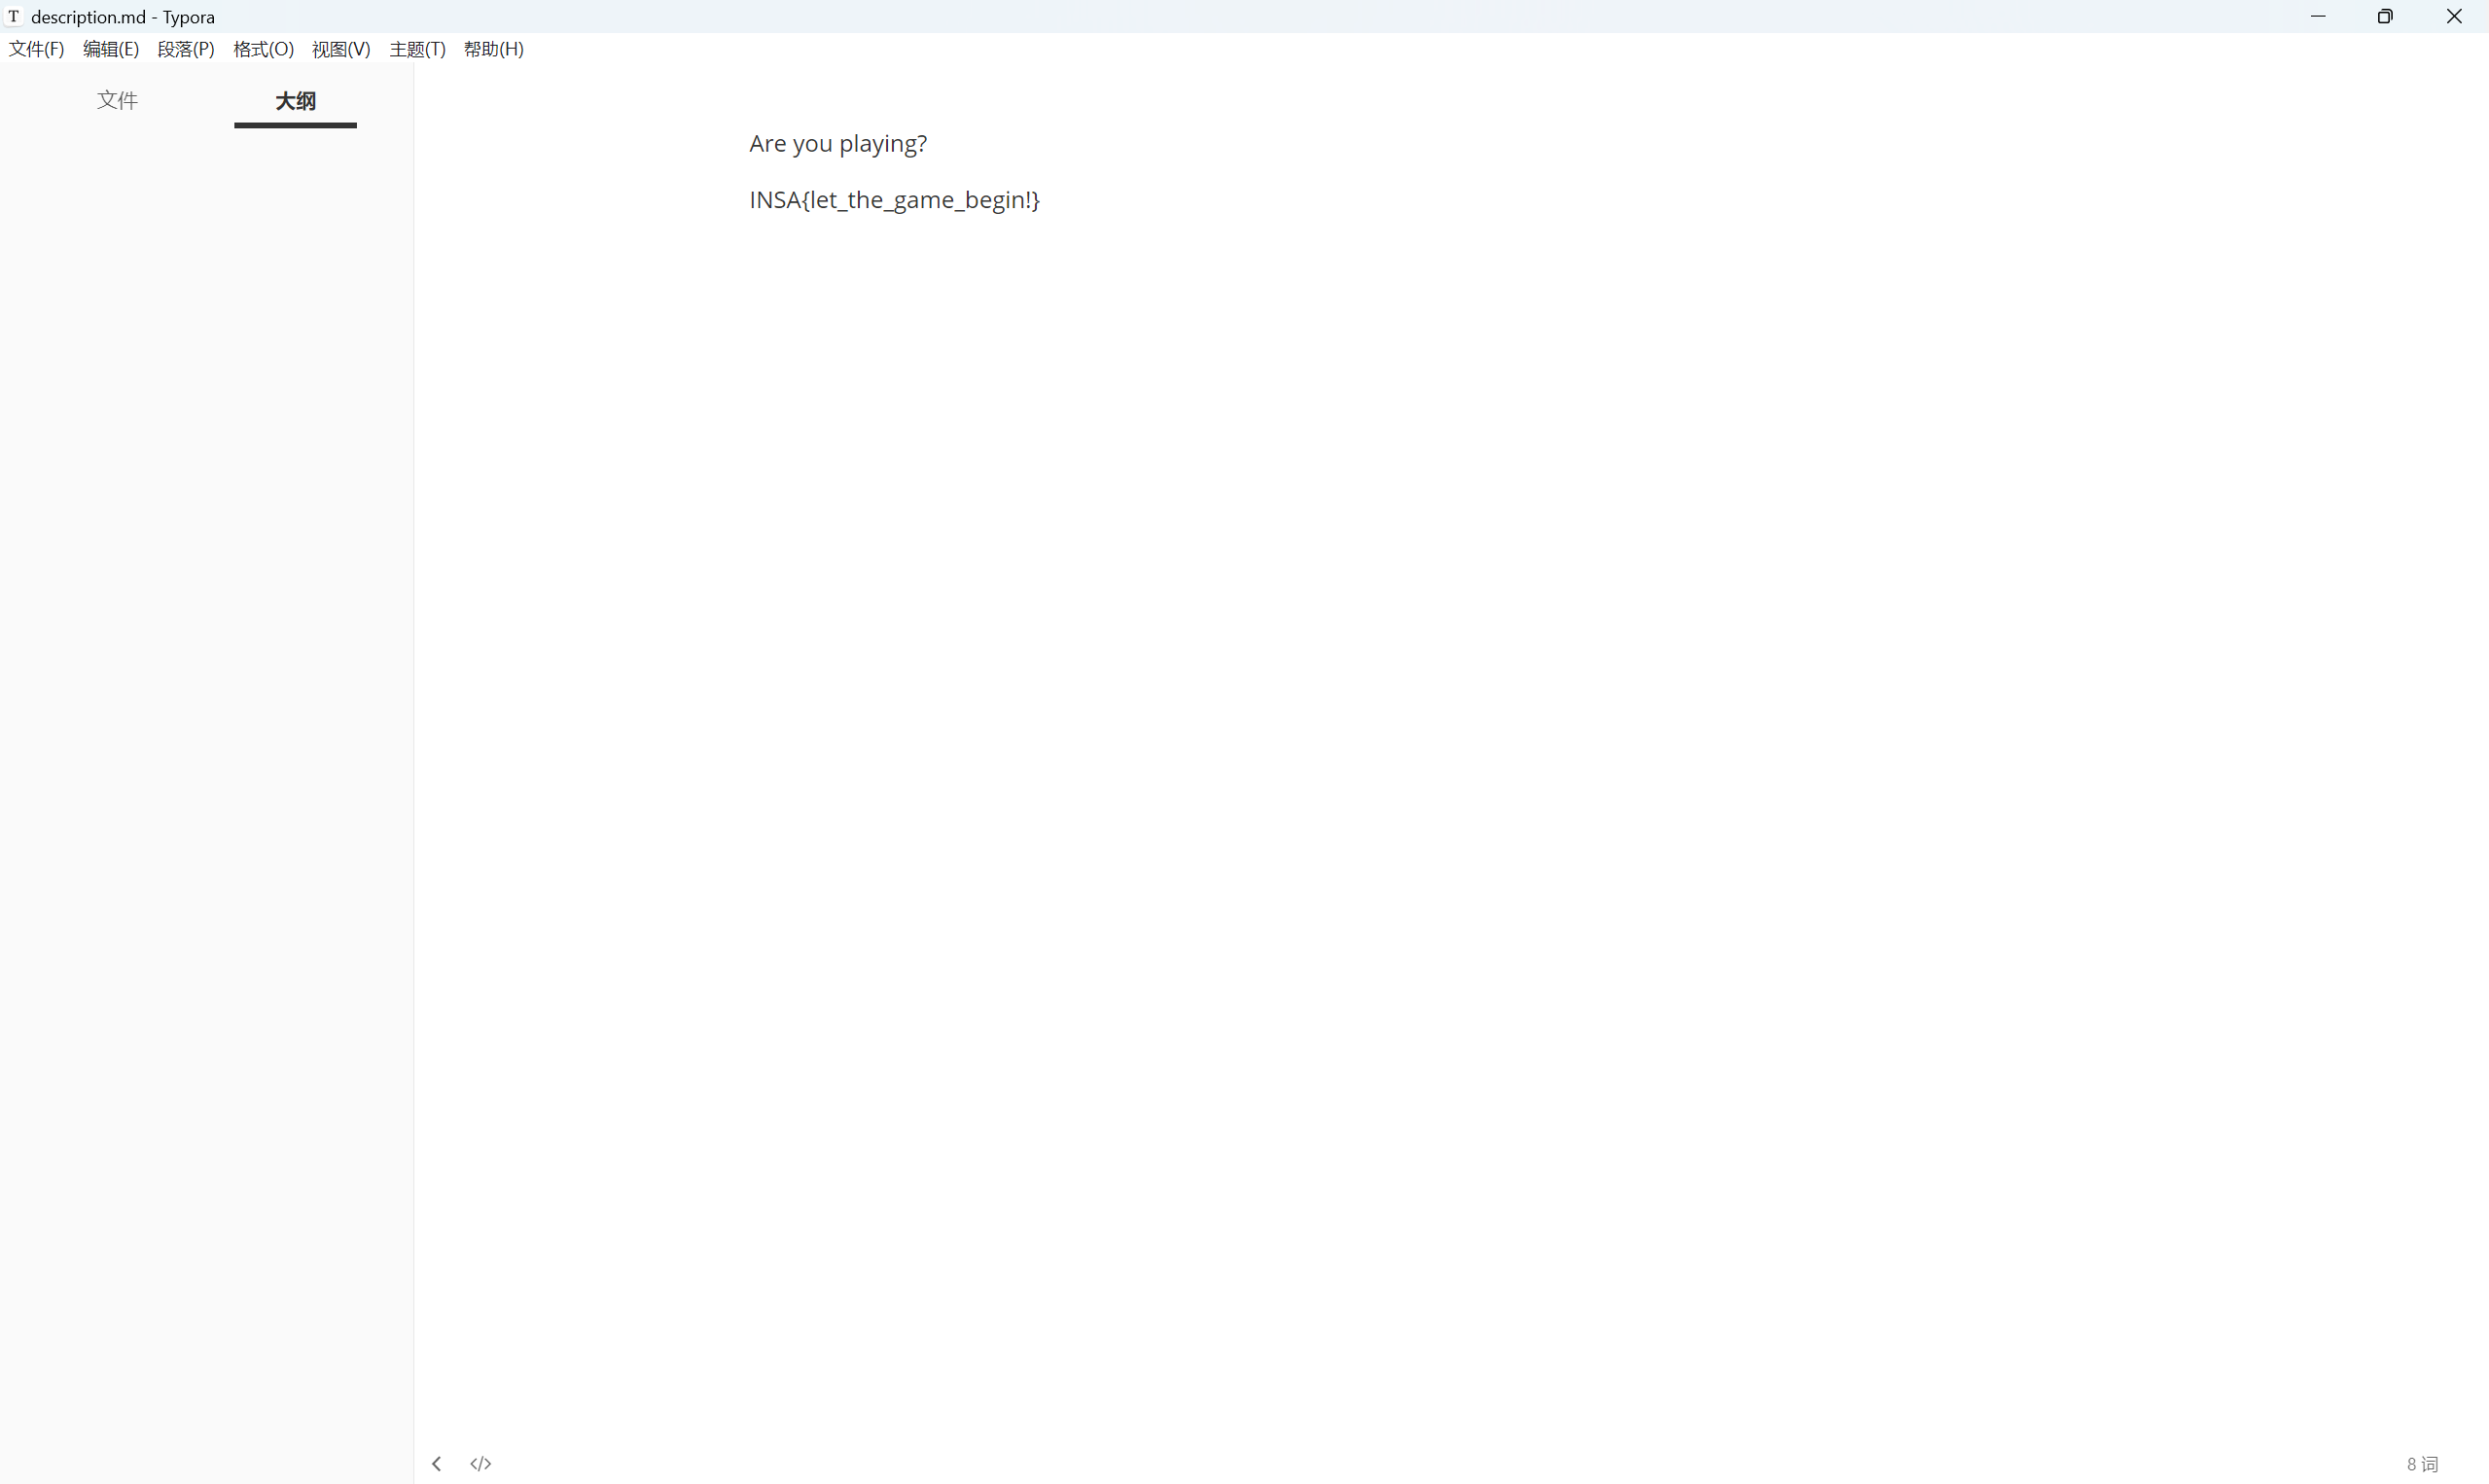
Task: Select the 大纲 outline tab
Action: [x=295, y=101]
